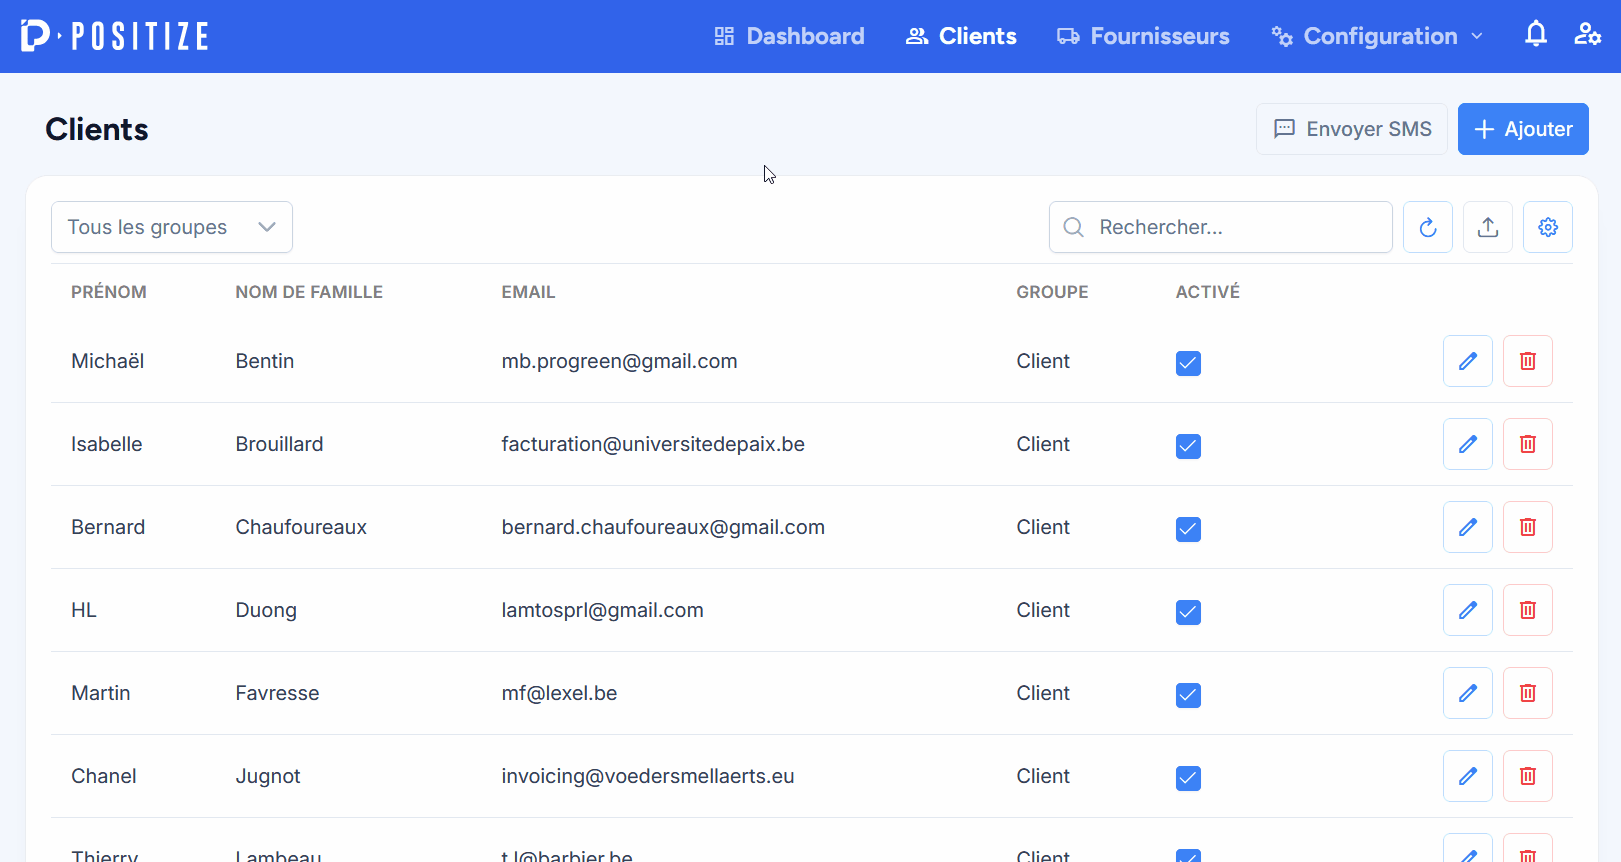Edit Michaël Bentin with pencil icon

click(1467, 361)
